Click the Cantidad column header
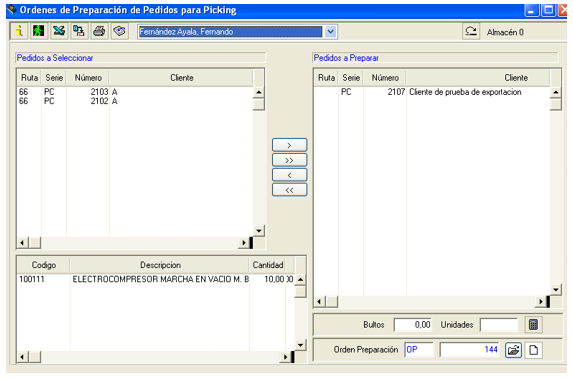Screen dimensions: 573x378 click(268, 265)
